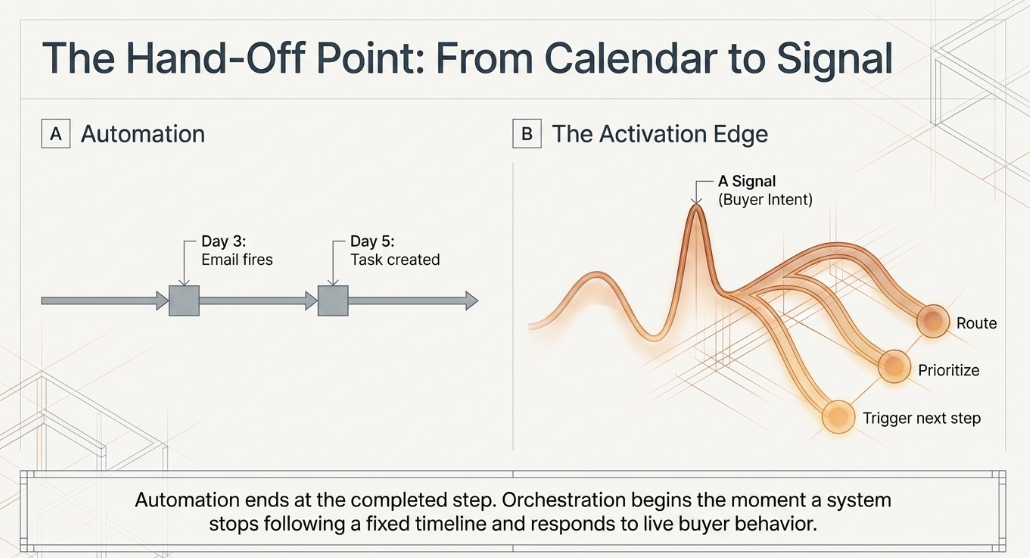Click the Automation section heading
Viewport: 1030px width, 558px height.
[143, 134]
